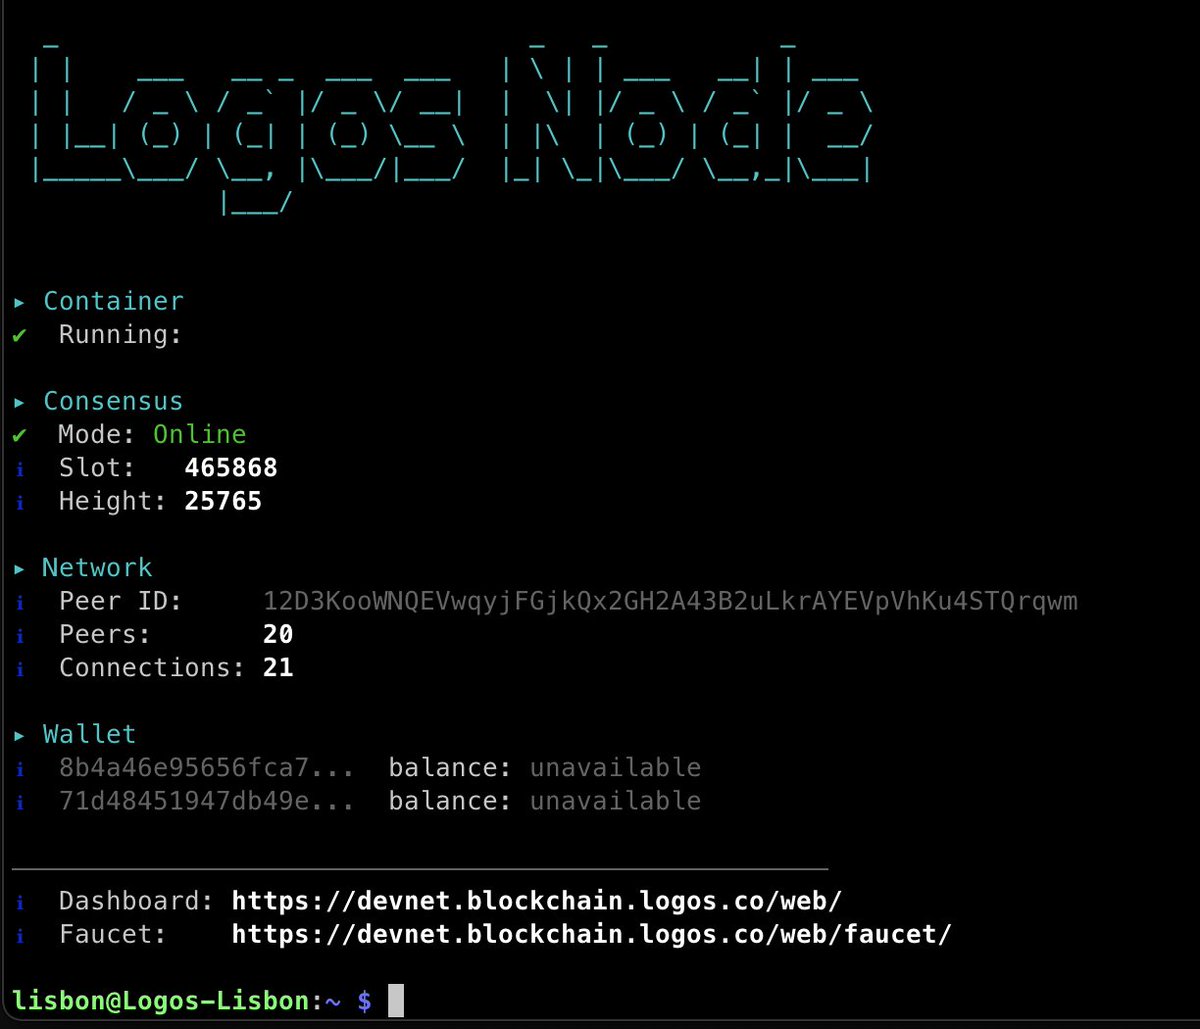The width and height of the screenshot is (1200, 1029).
Task: Click the triangle marker beside Wallet
Action: pos(20,735)
